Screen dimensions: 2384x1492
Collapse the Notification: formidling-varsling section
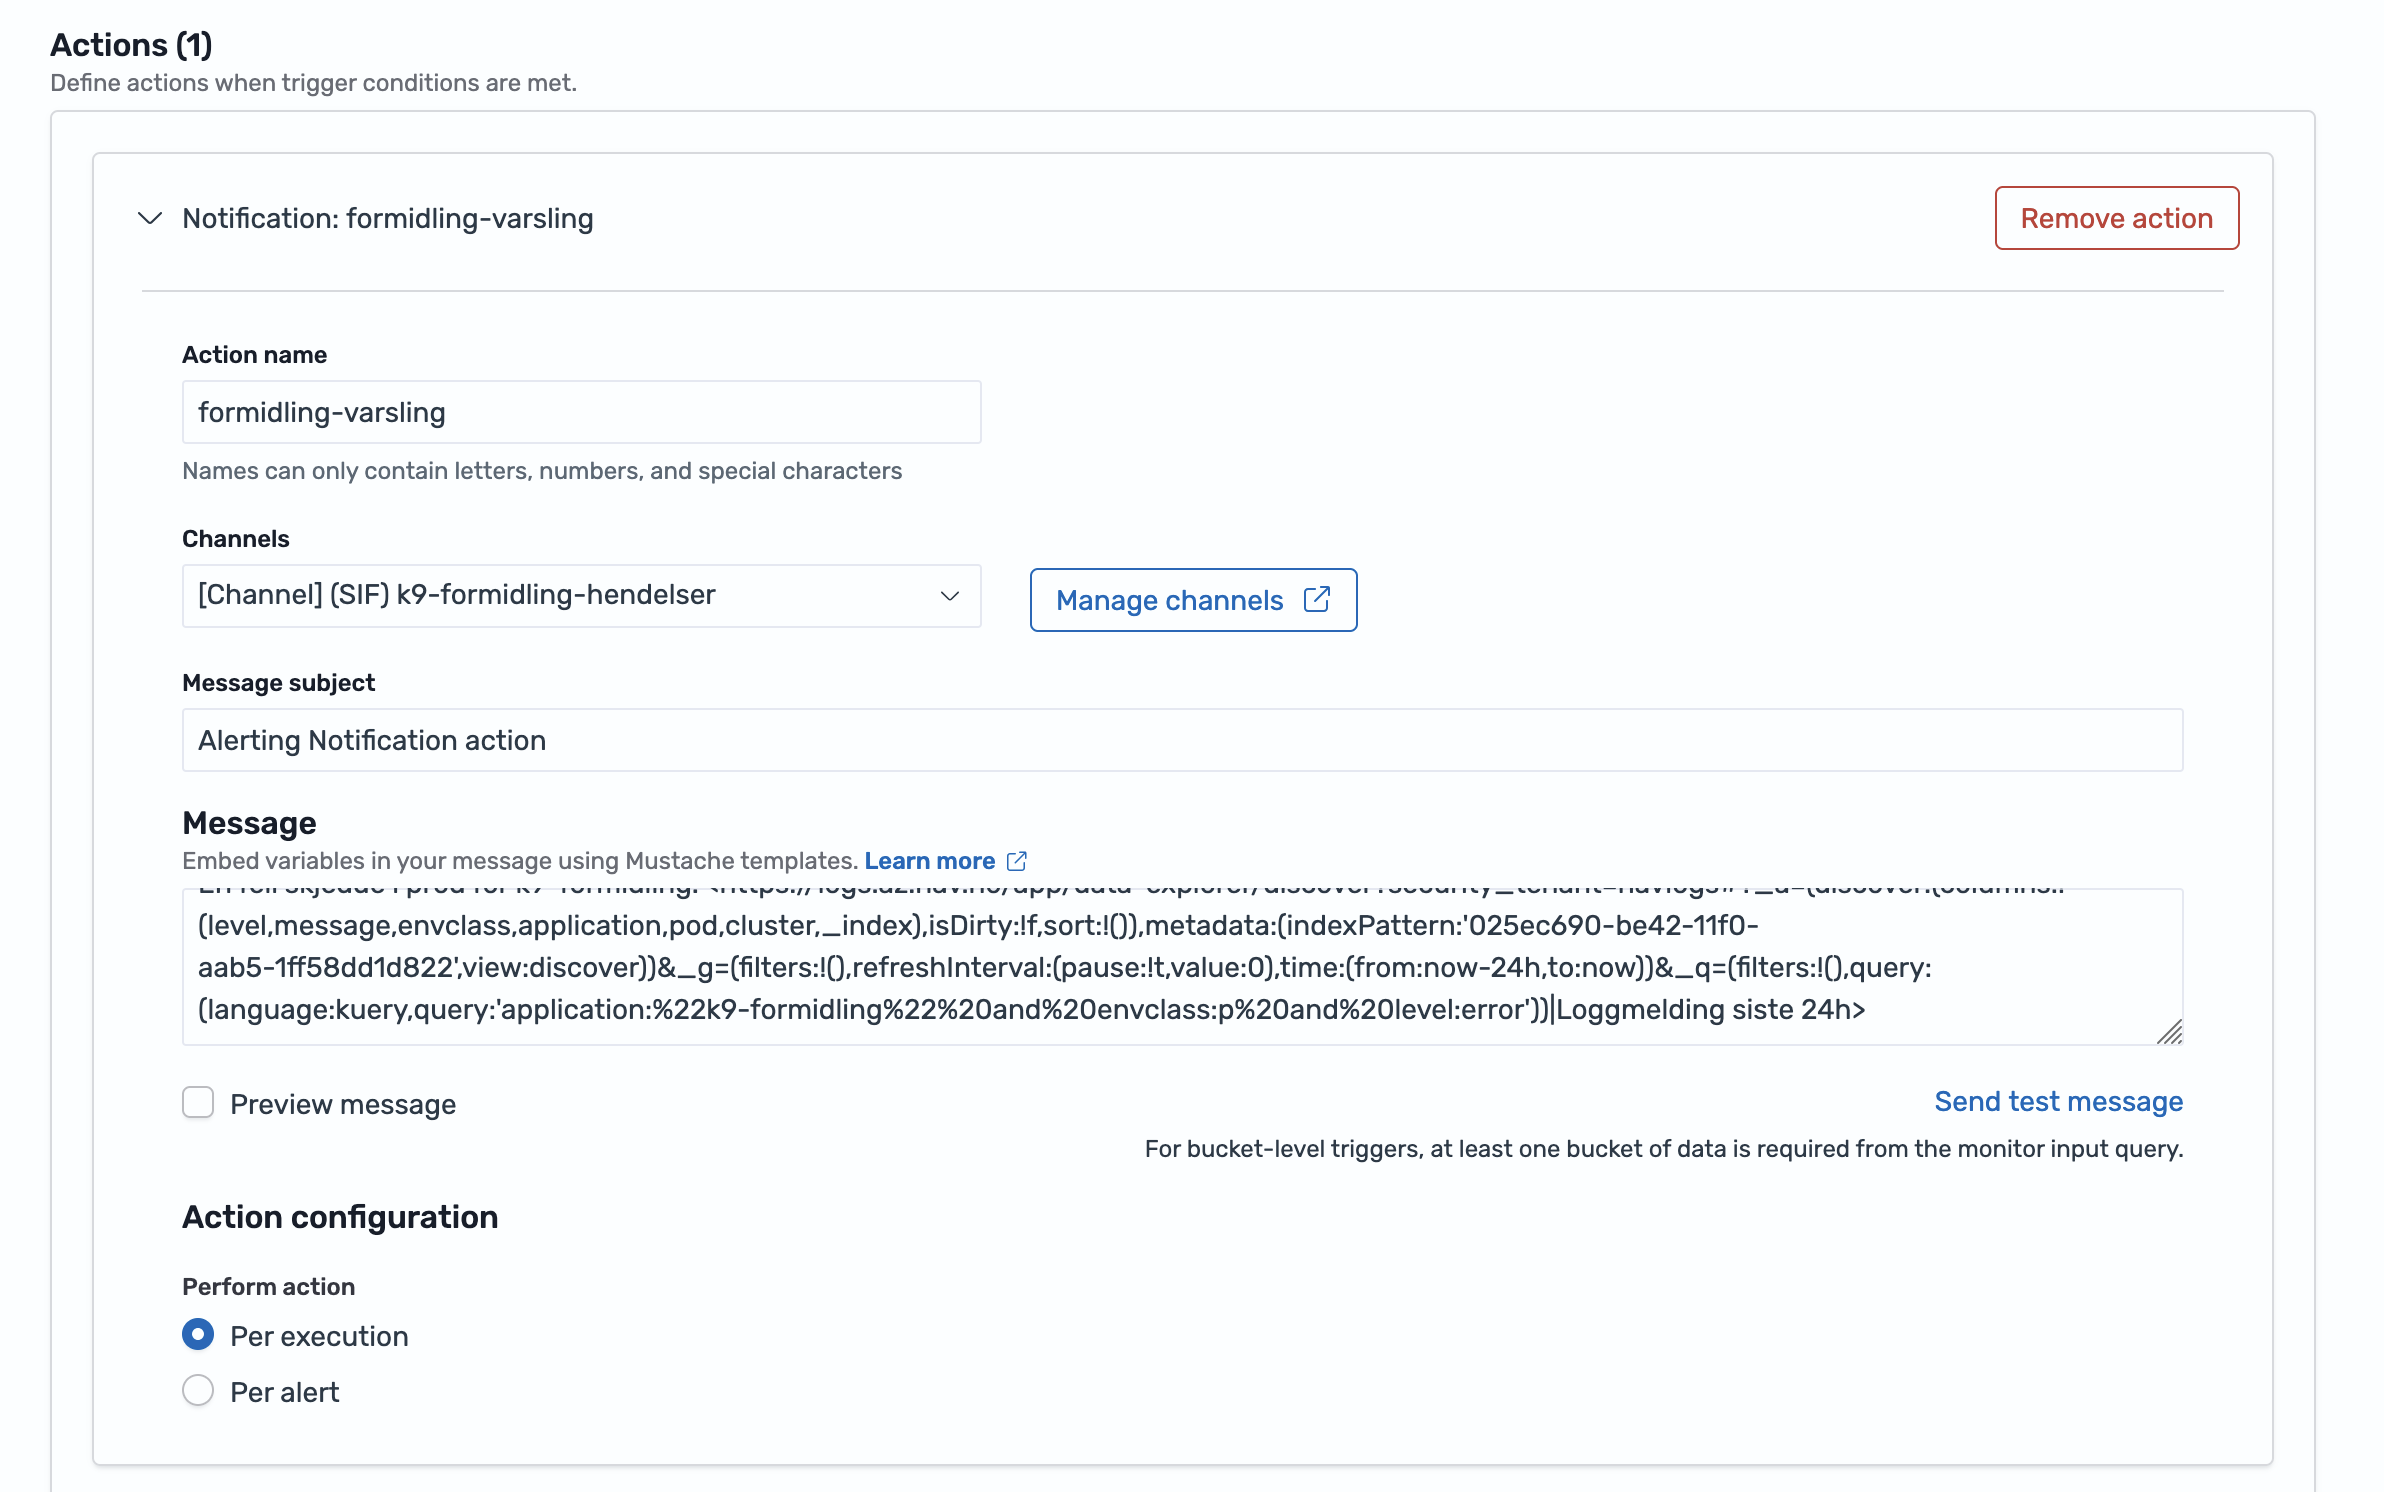[148, 218]
